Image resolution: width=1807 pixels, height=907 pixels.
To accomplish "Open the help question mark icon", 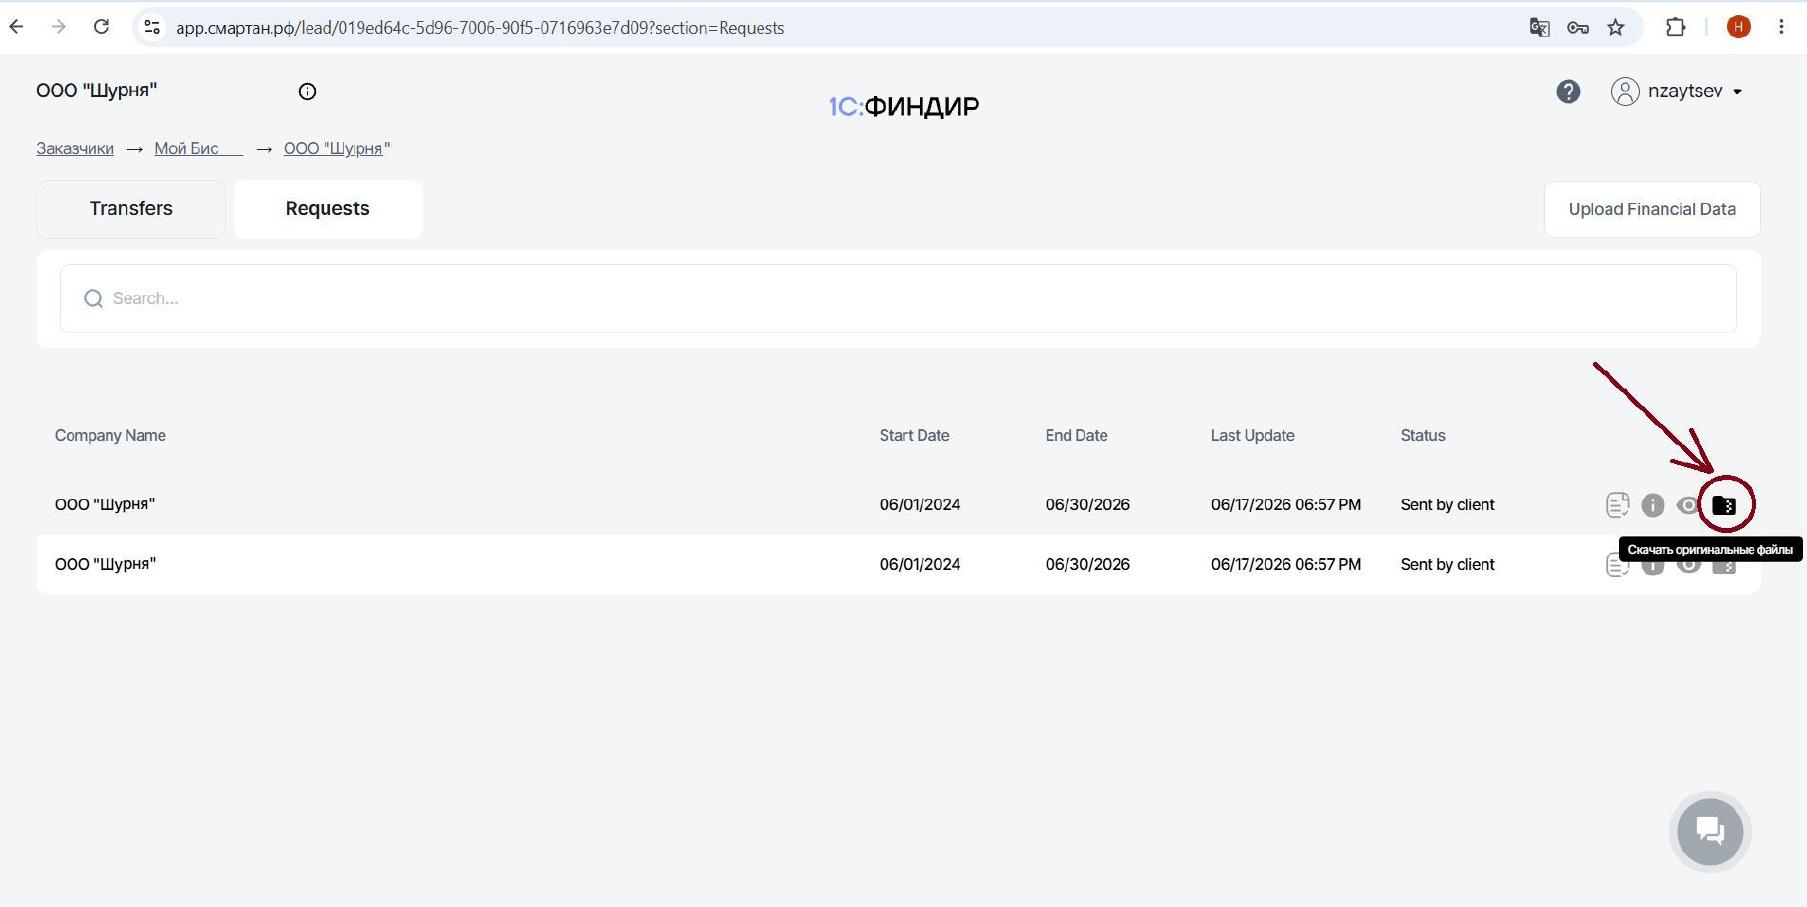I will 1568,91.
